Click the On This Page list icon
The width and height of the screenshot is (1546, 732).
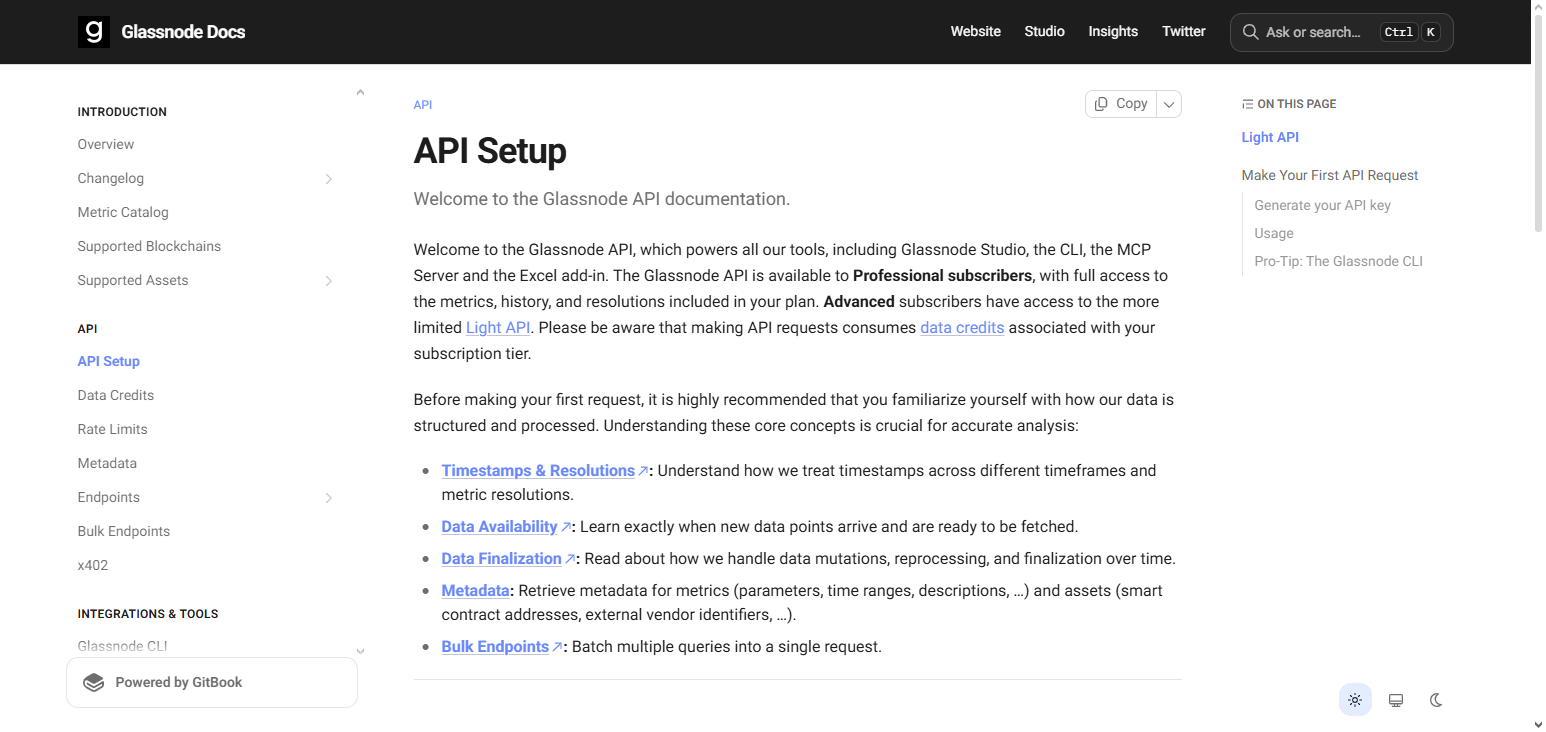(x=1247, y=104)
